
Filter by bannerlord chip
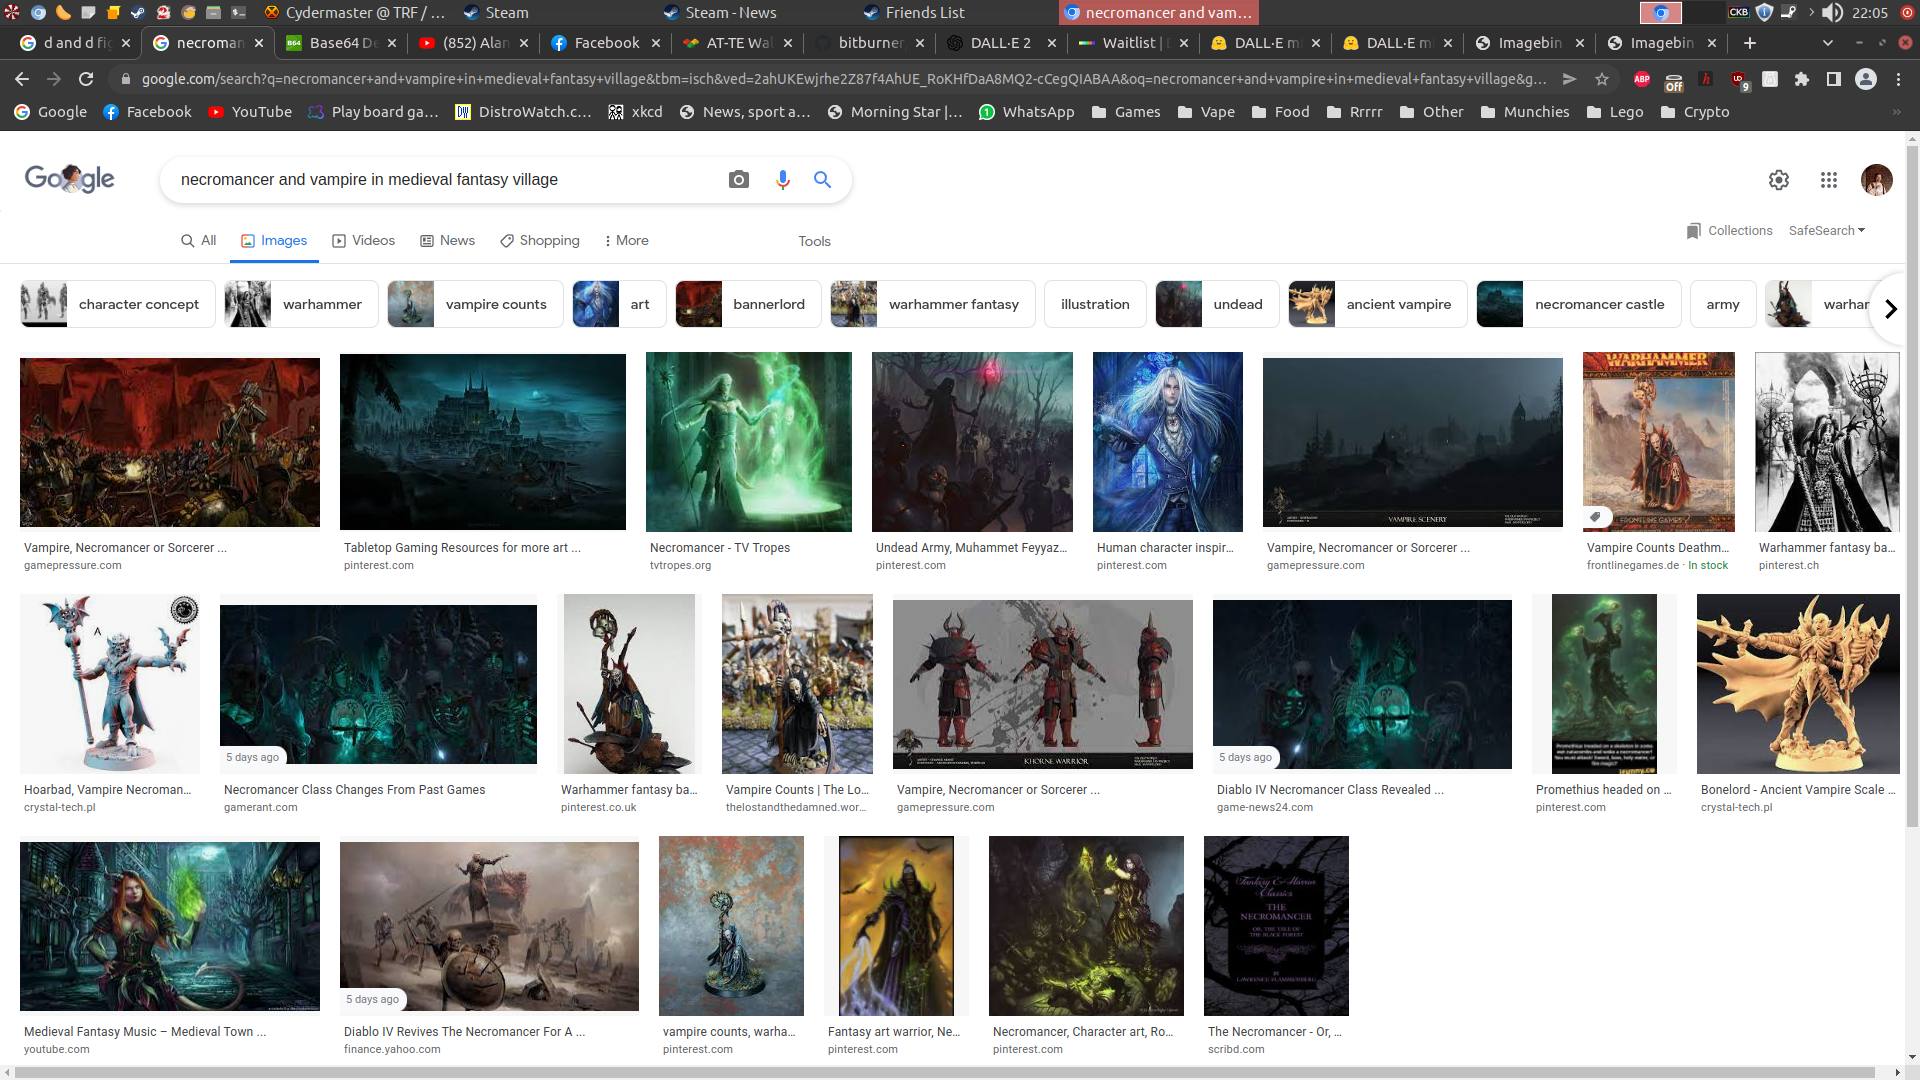tap(748, 304)
